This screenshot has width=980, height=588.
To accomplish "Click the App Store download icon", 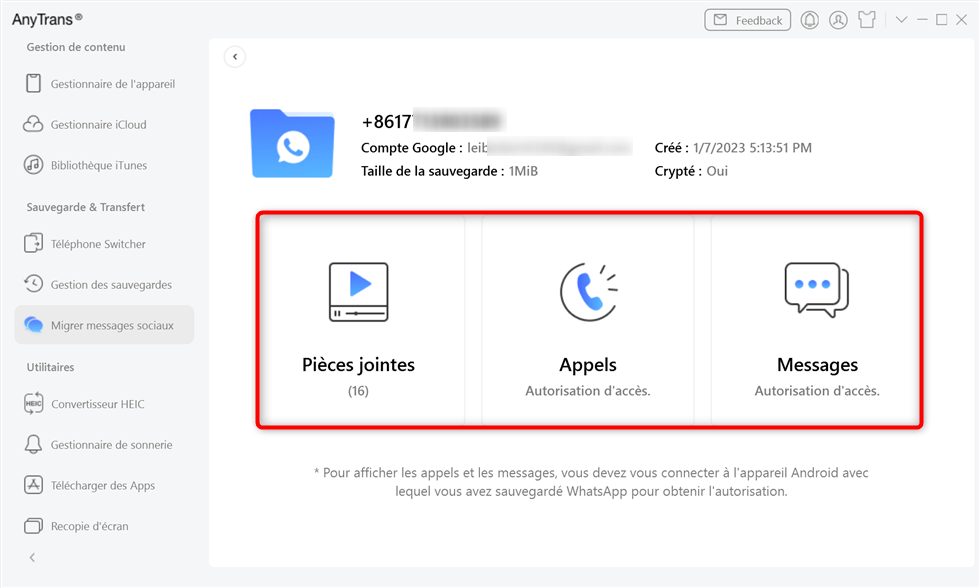I will tap(33, 485).
